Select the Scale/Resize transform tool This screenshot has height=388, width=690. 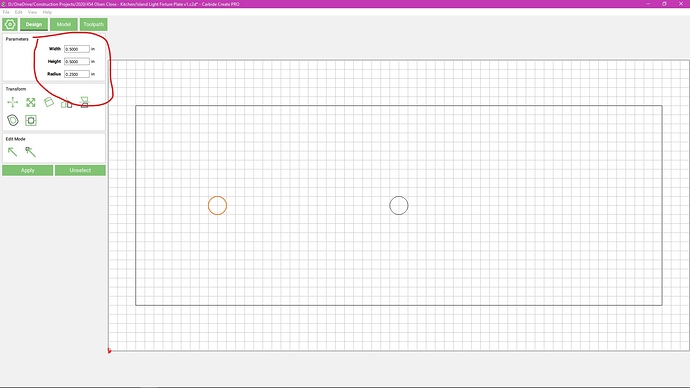point(30,102)
